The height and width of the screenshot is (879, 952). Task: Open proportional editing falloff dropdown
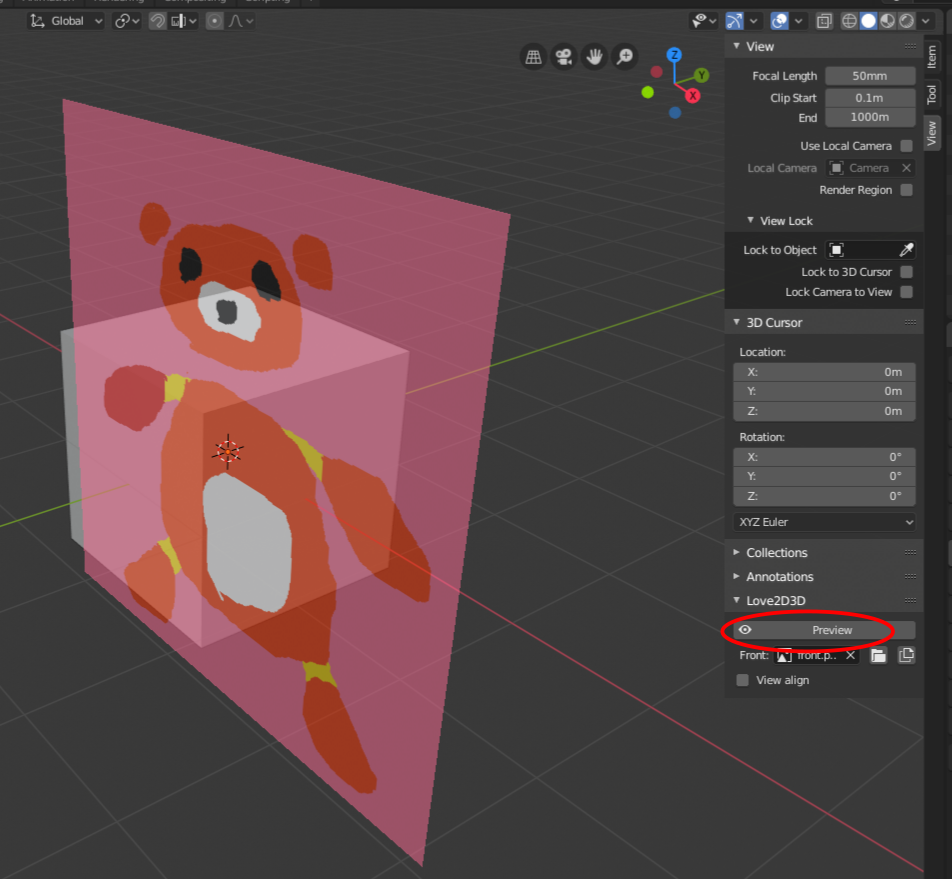(240, 21)
